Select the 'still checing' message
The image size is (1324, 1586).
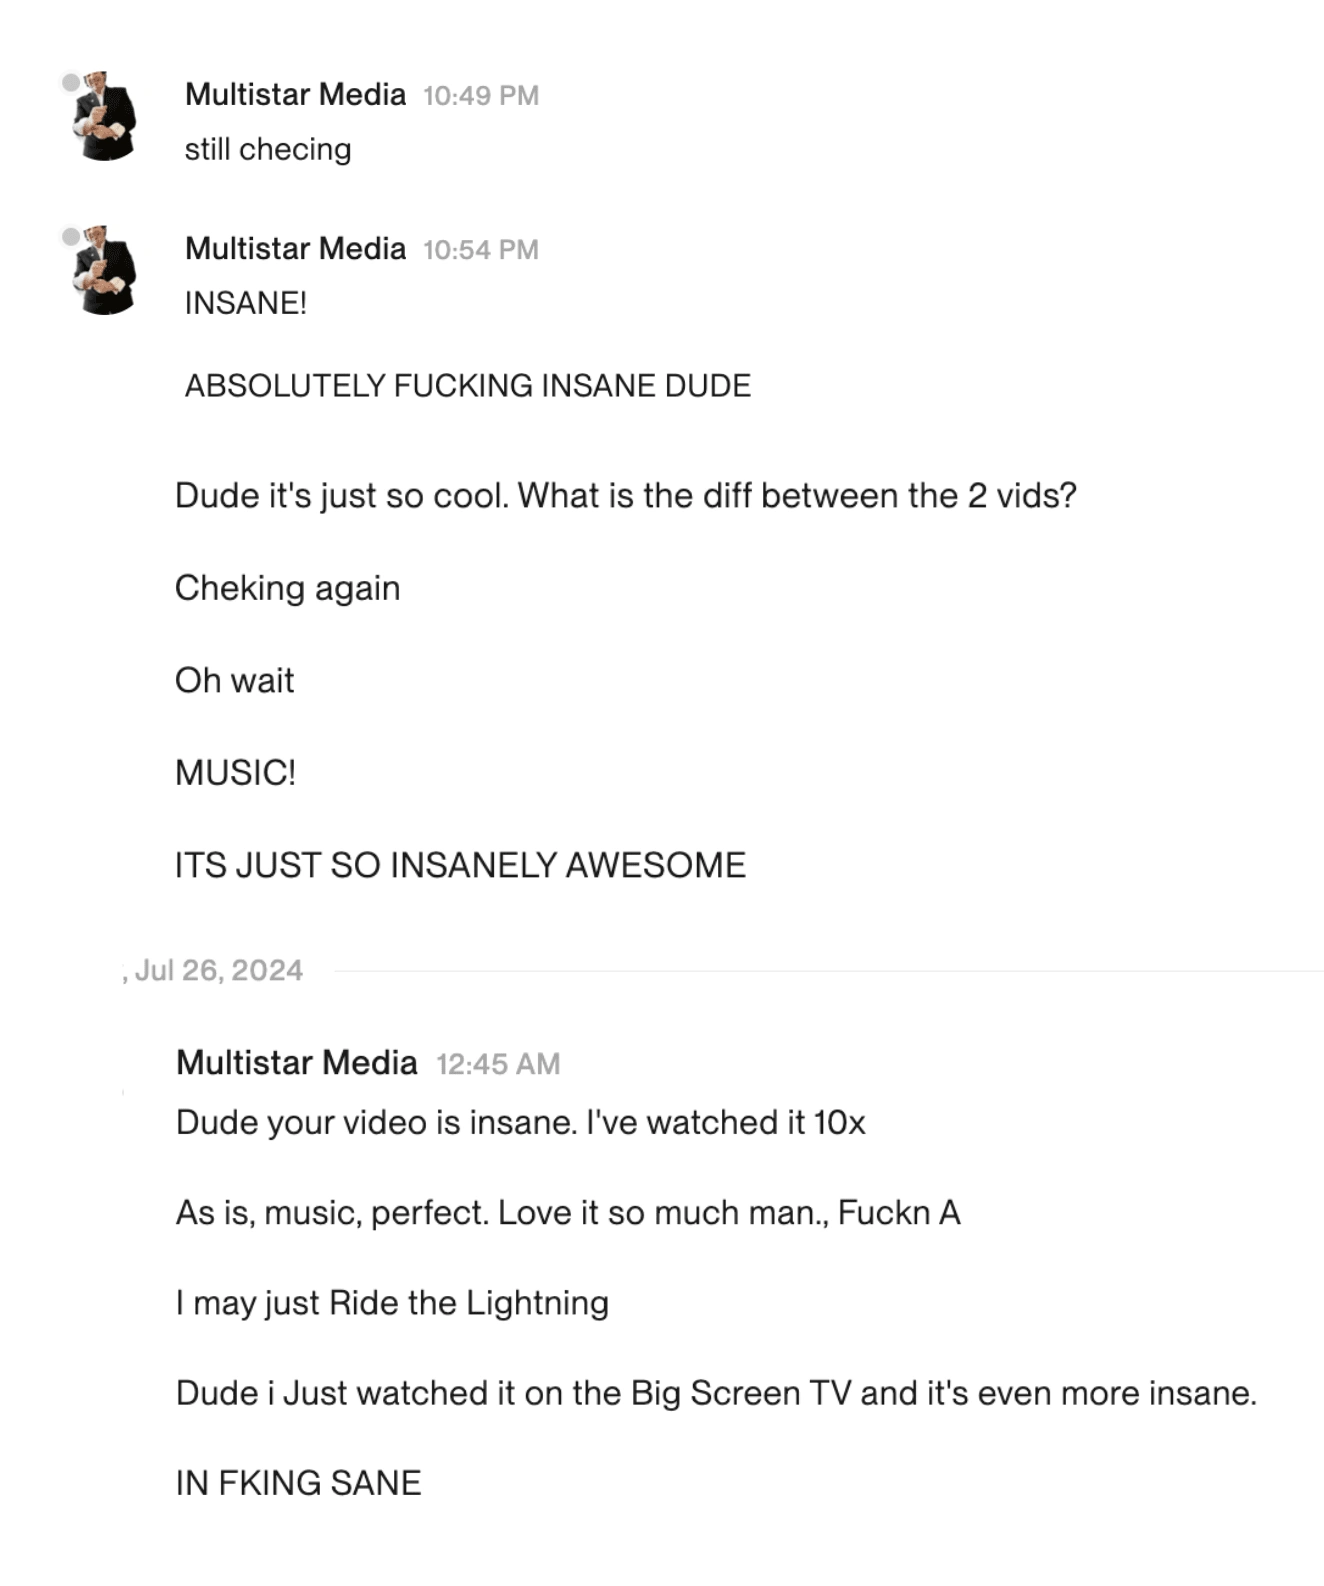pyautogui.click(x=268, y=149)
